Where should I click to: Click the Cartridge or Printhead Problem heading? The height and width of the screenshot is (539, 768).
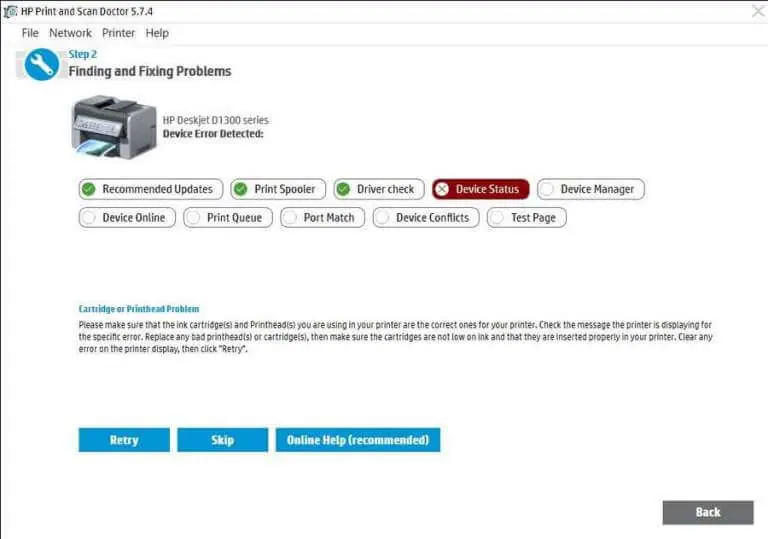[x=139, y=309]
